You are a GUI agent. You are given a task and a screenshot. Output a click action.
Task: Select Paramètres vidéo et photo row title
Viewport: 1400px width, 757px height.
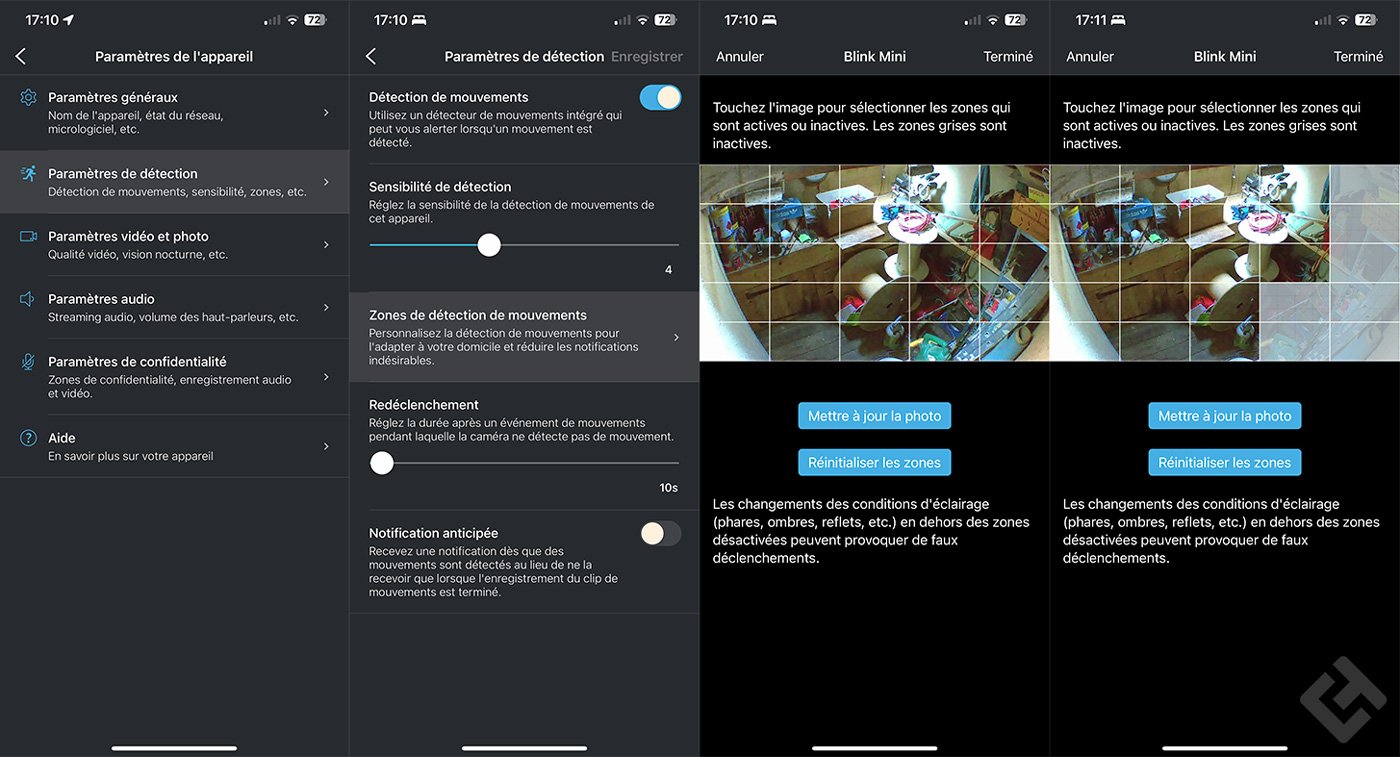click(128, 236)
